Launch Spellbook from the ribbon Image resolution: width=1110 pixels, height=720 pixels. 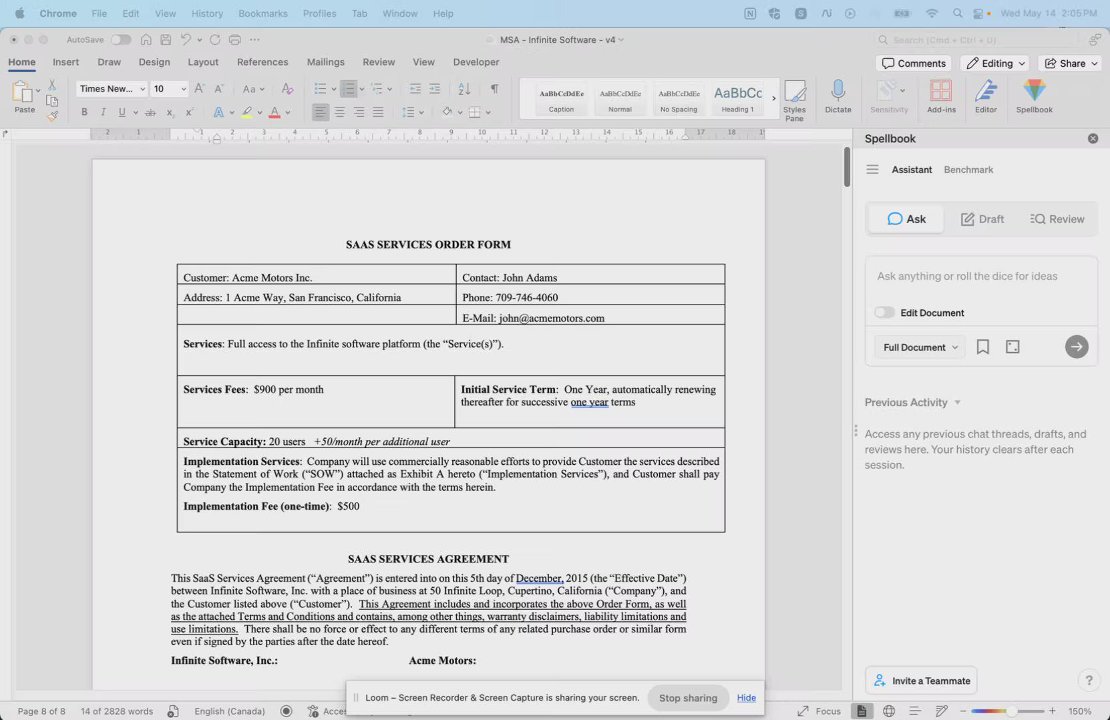(1034, 96)
